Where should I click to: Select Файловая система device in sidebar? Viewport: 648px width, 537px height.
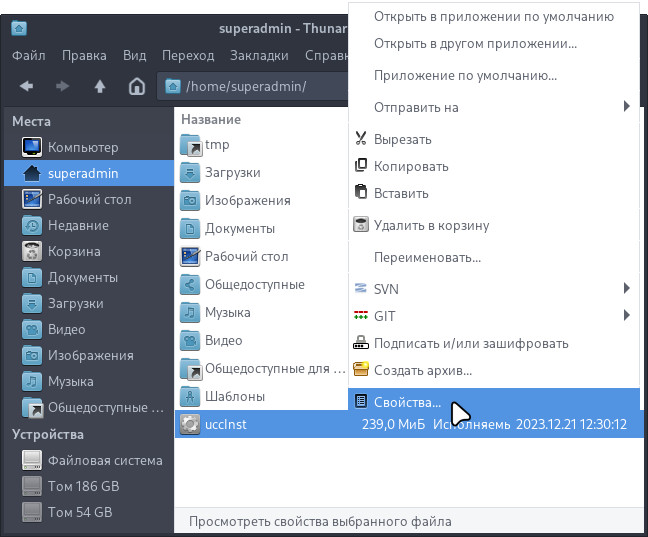[104, 460]
